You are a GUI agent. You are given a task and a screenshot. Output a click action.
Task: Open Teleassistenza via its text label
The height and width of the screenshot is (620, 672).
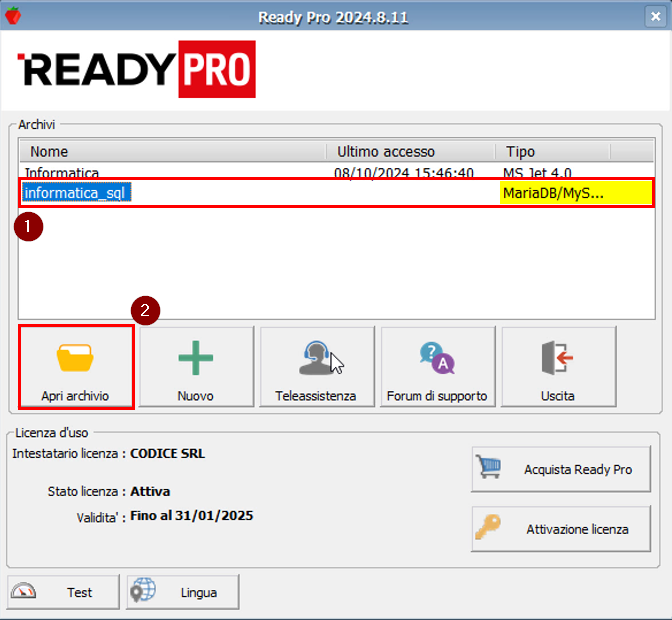[x=316, y=396]
